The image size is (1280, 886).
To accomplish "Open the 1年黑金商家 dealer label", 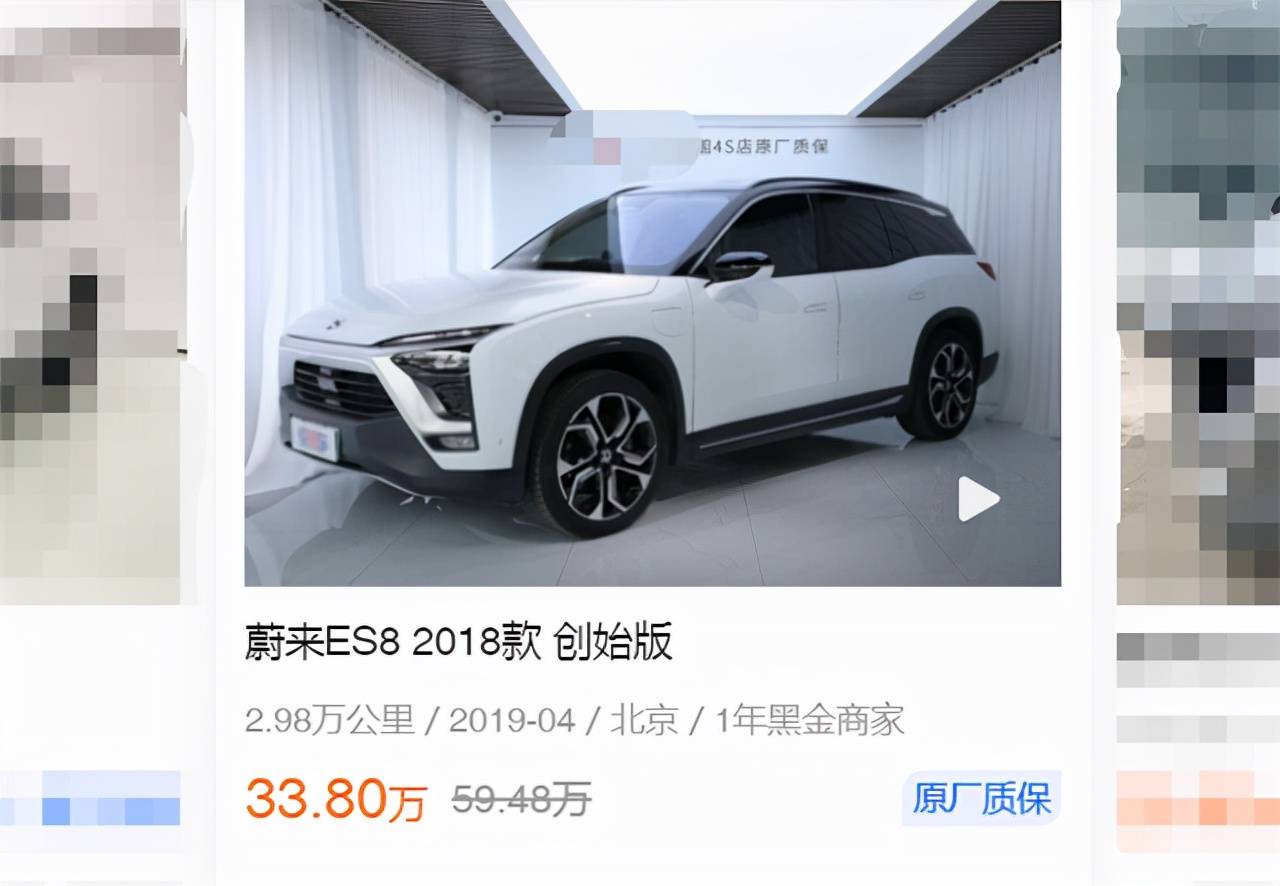I will coord(809,720).
